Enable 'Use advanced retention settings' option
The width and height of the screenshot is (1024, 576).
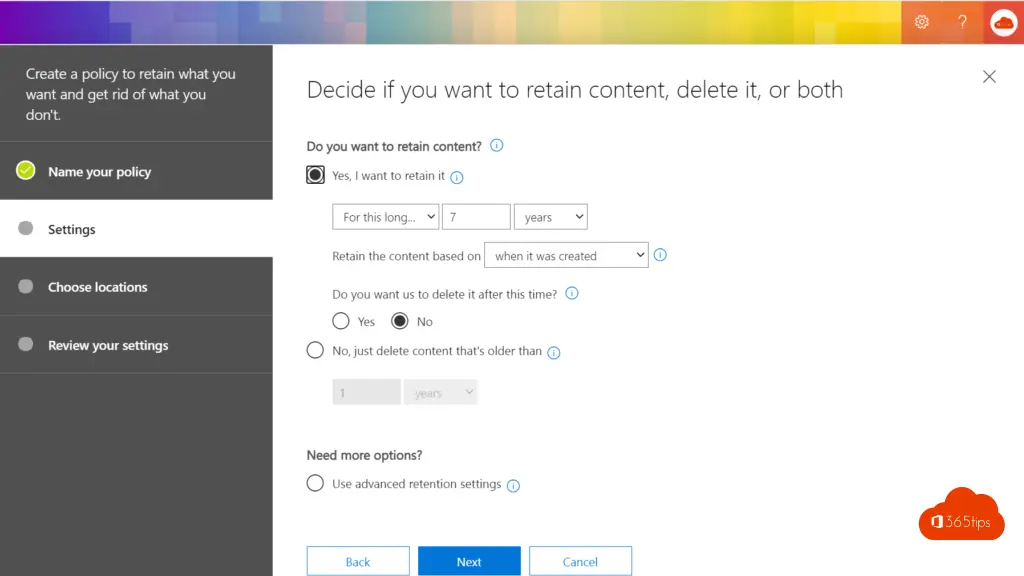(315, 483)
